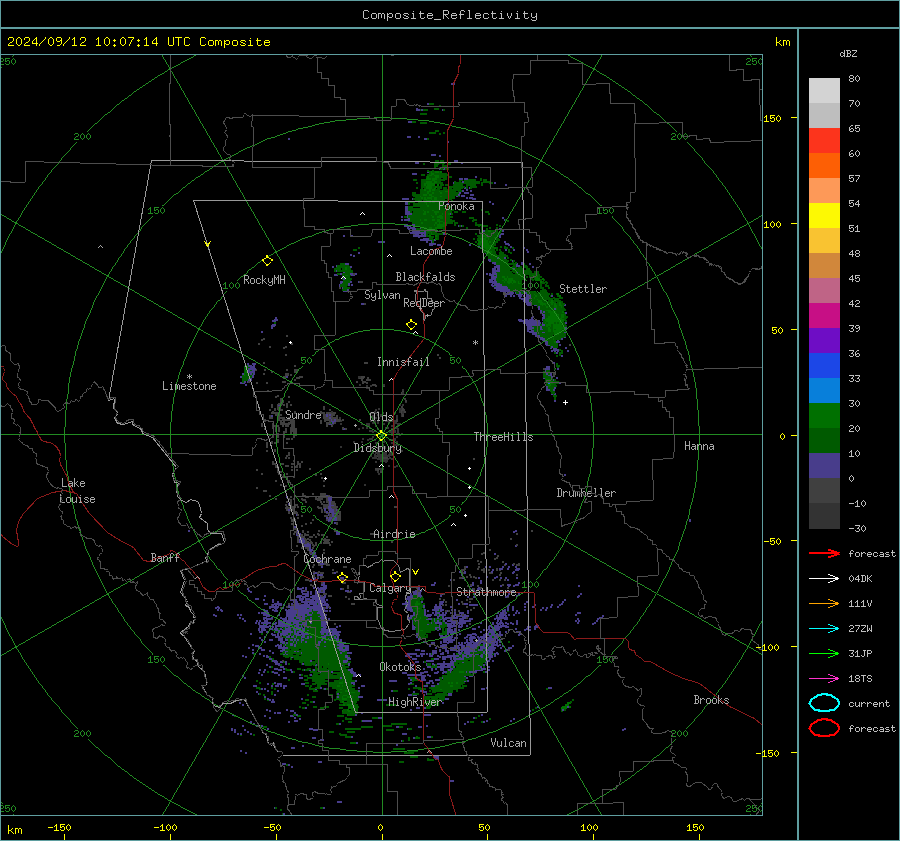
Task: Click the yellow diamond marker above Calgary
Action: click(395, 576)
